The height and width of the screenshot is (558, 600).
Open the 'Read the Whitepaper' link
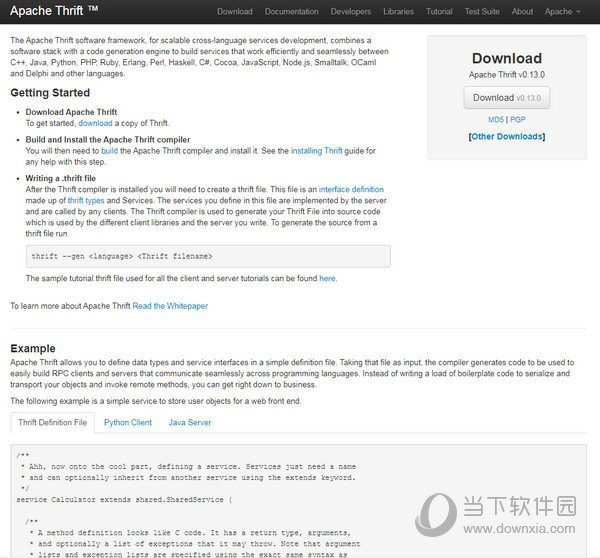coord(170,305)
